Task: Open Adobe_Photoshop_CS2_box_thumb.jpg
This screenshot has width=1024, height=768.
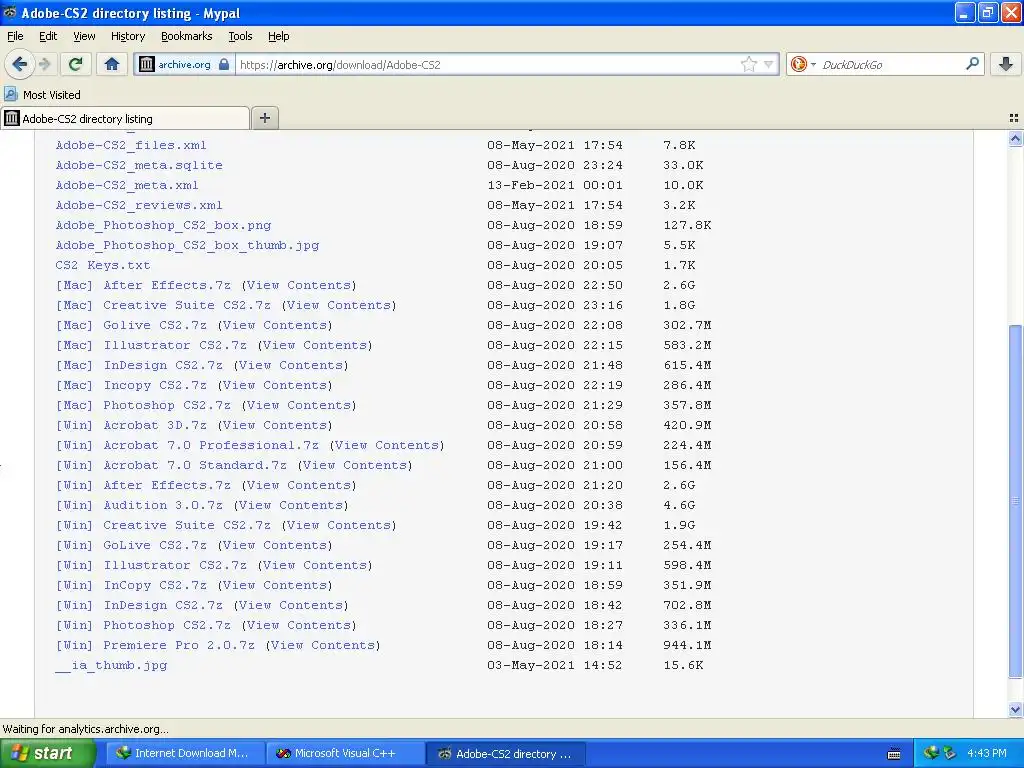Action: click(x=187, y=246)
